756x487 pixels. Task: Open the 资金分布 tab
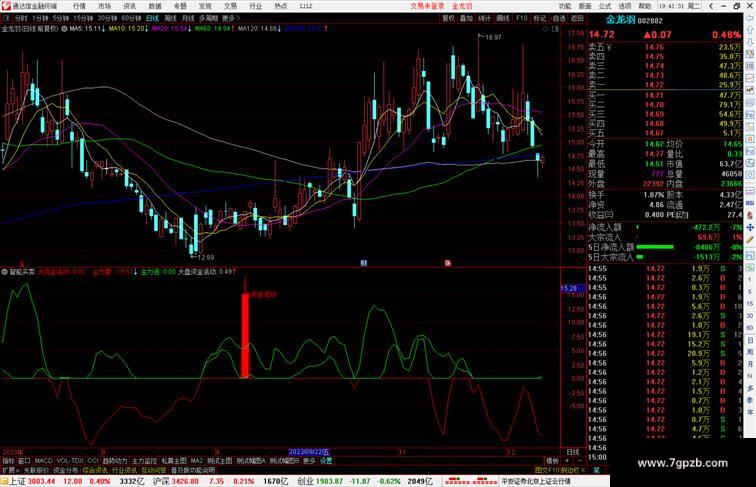pyautogui.click(x=66, y=470)
